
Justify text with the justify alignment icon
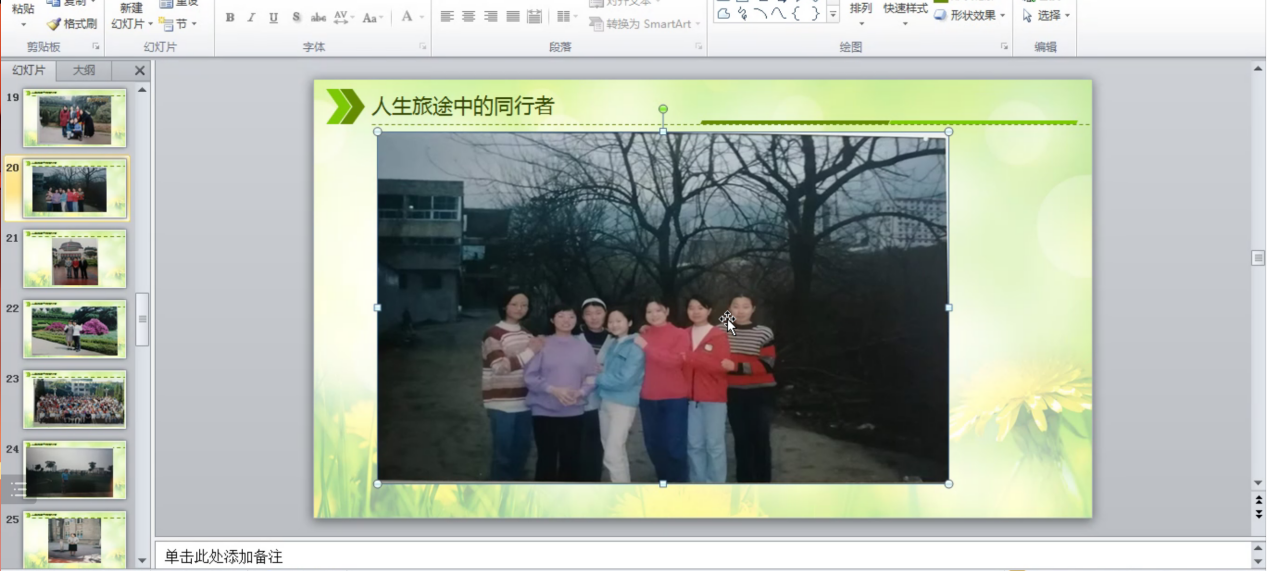pyautogui.click(x=512, y=17)
